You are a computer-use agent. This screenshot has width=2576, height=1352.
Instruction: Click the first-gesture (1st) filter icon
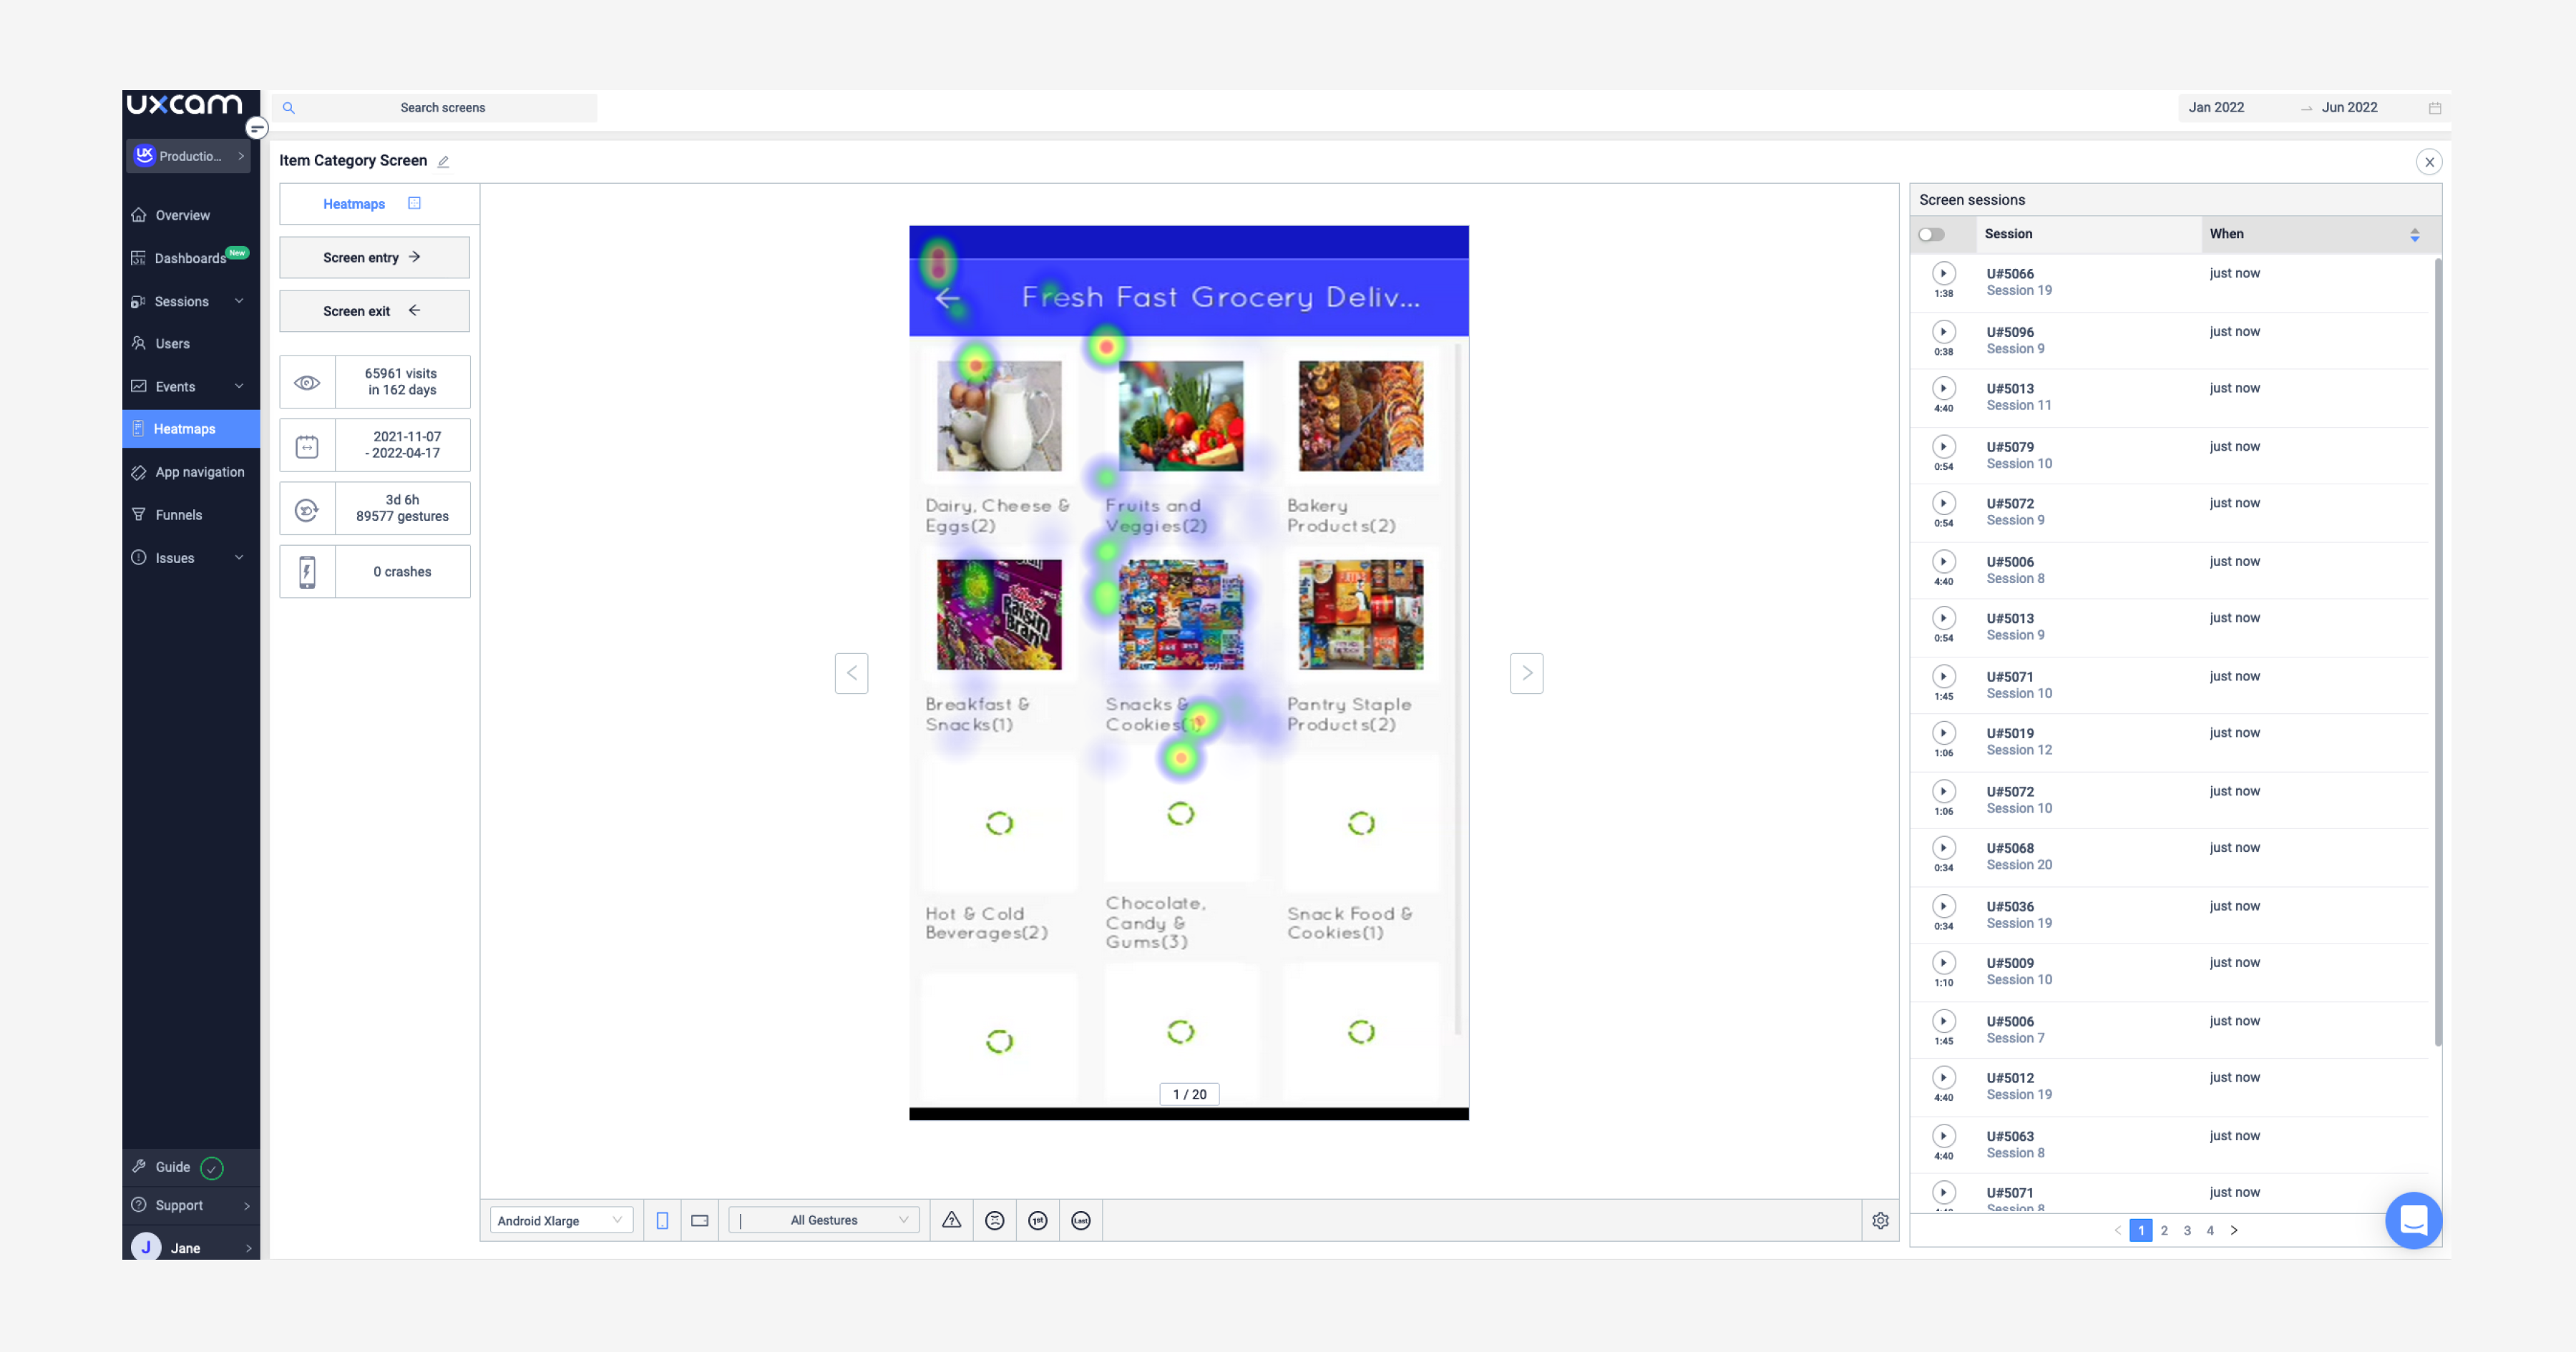(1038, 1220)
